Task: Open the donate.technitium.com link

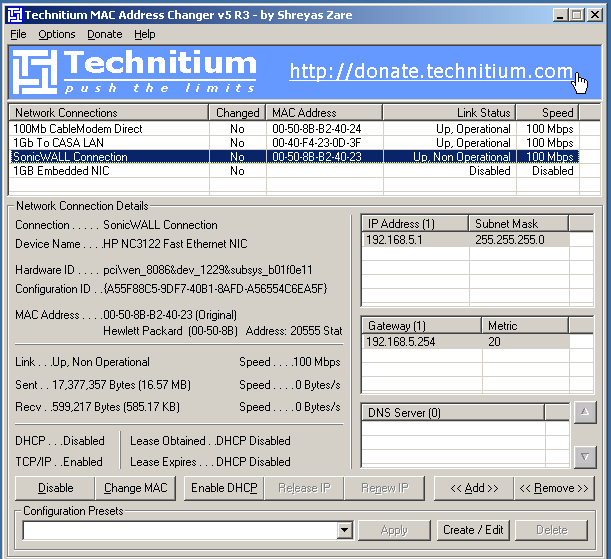Action: click(431, 71)
